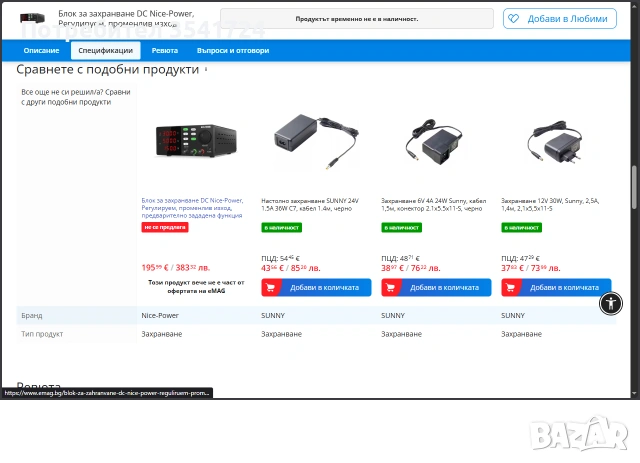Click 'Сравнете с подобни продукти' heading
Viewport: 640px width, 463px height.
(108, 69)
